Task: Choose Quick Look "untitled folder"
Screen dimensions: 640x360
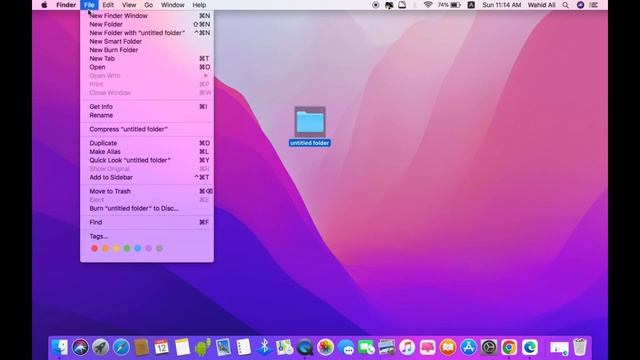Action: click(147, 160)
